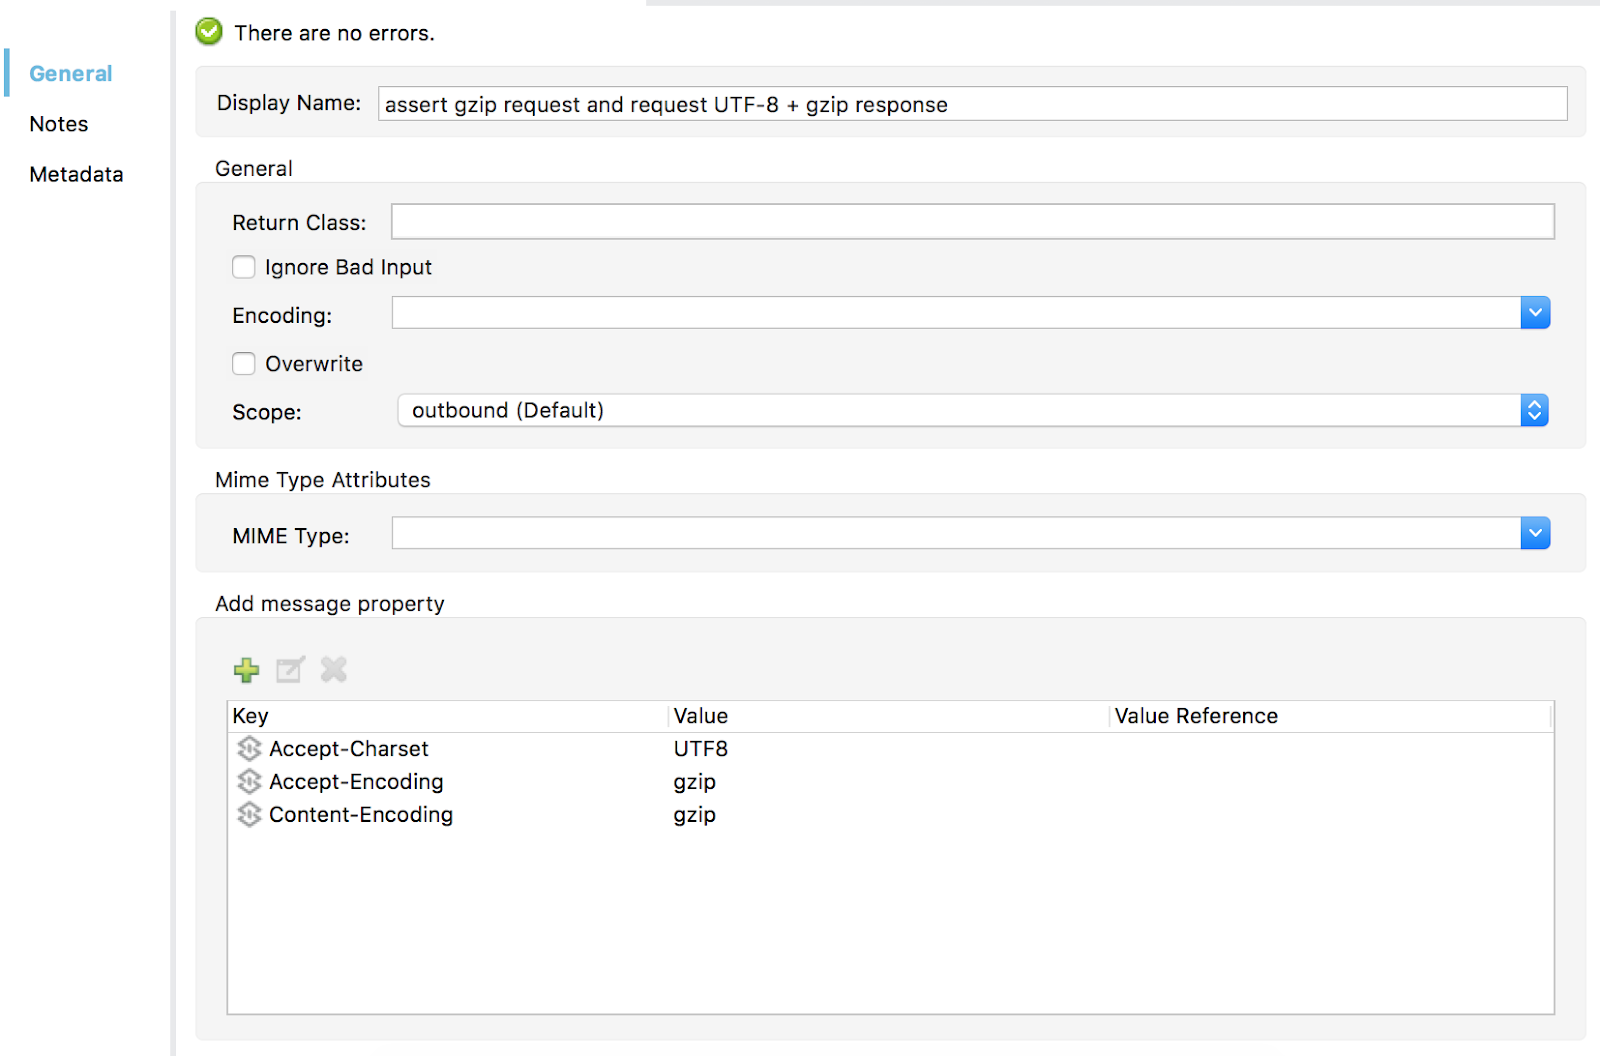Toggle the Overwrite checkbox
1600x1056 pixels.
click(244, 364)
